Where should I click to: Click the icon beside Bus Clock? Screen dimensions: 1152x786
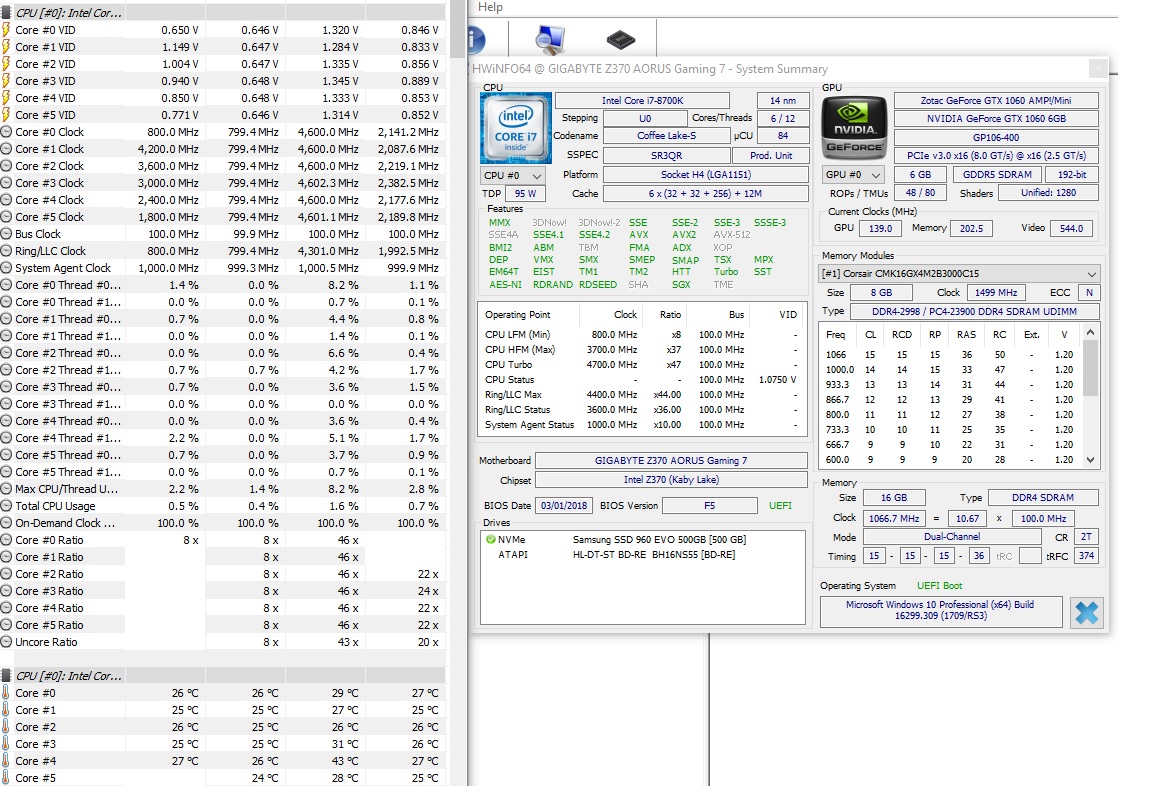(6, 234)
